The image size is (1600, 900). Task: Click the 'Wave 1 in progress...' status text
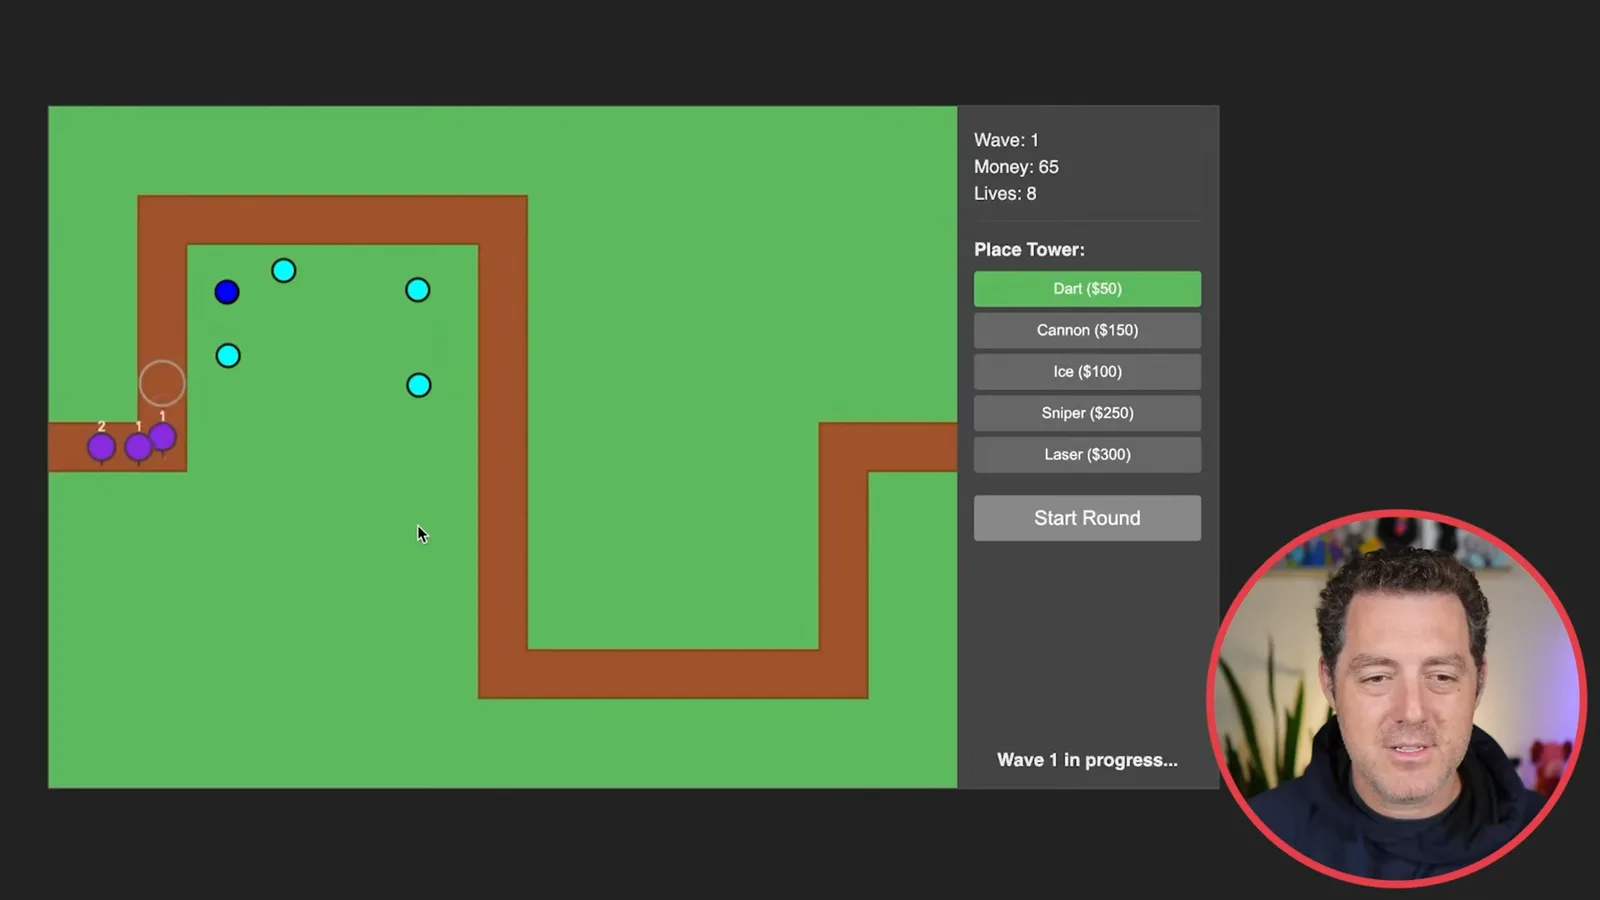click(x=1087, y=760)
